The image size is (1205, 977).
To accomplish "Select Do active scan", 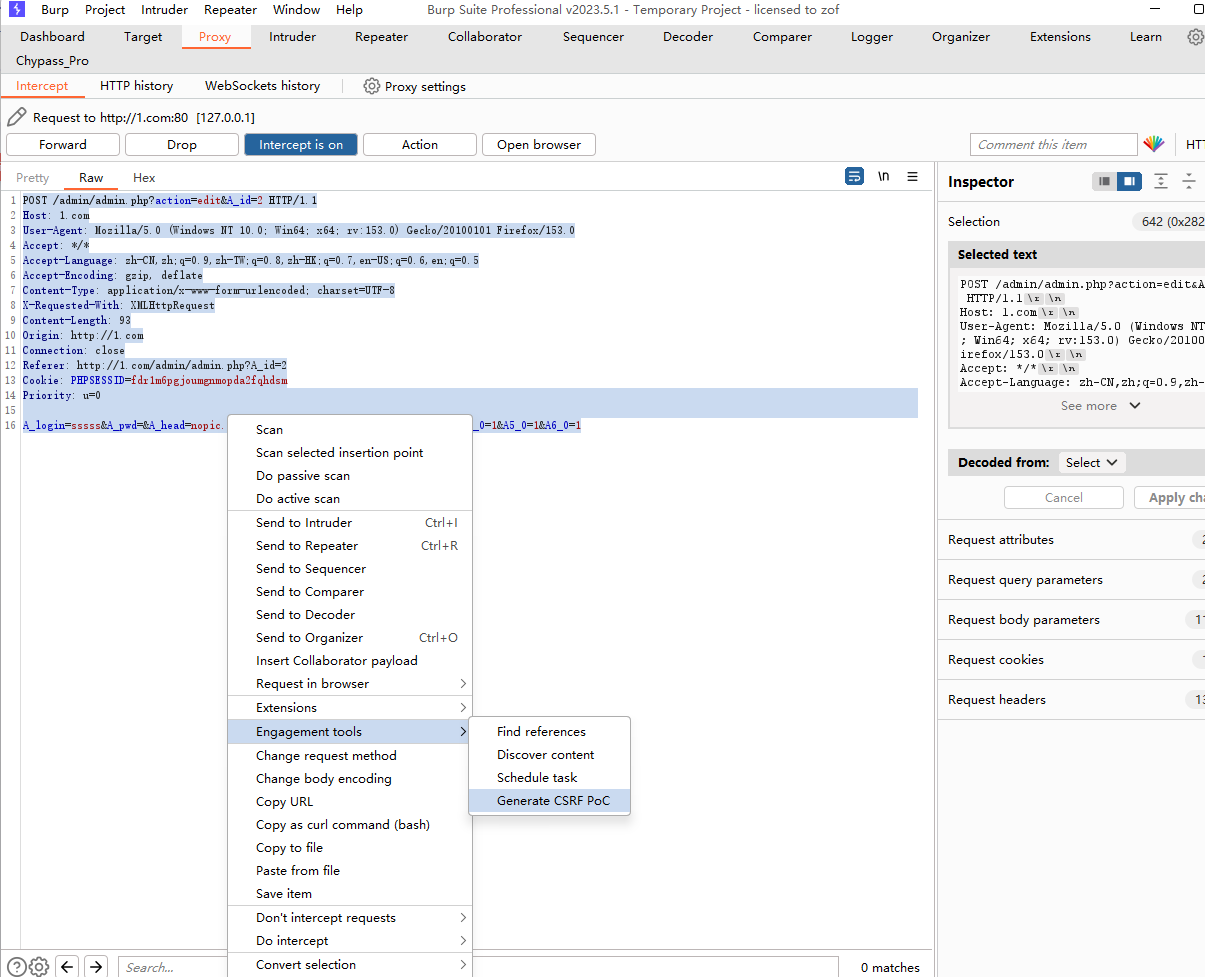I will tap(350, 499).
